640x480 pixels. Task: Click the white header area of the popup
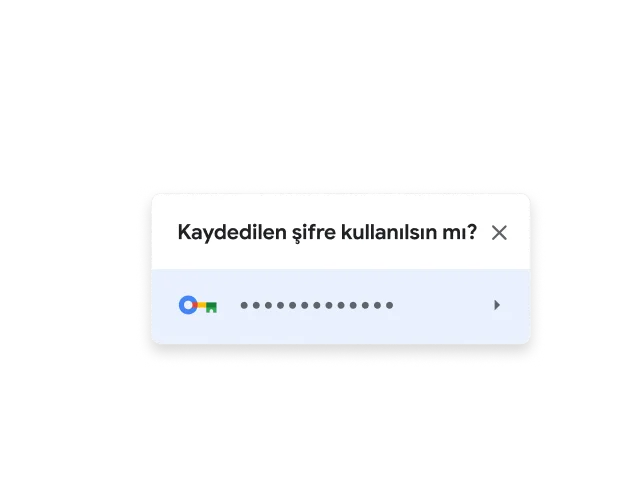341,208
